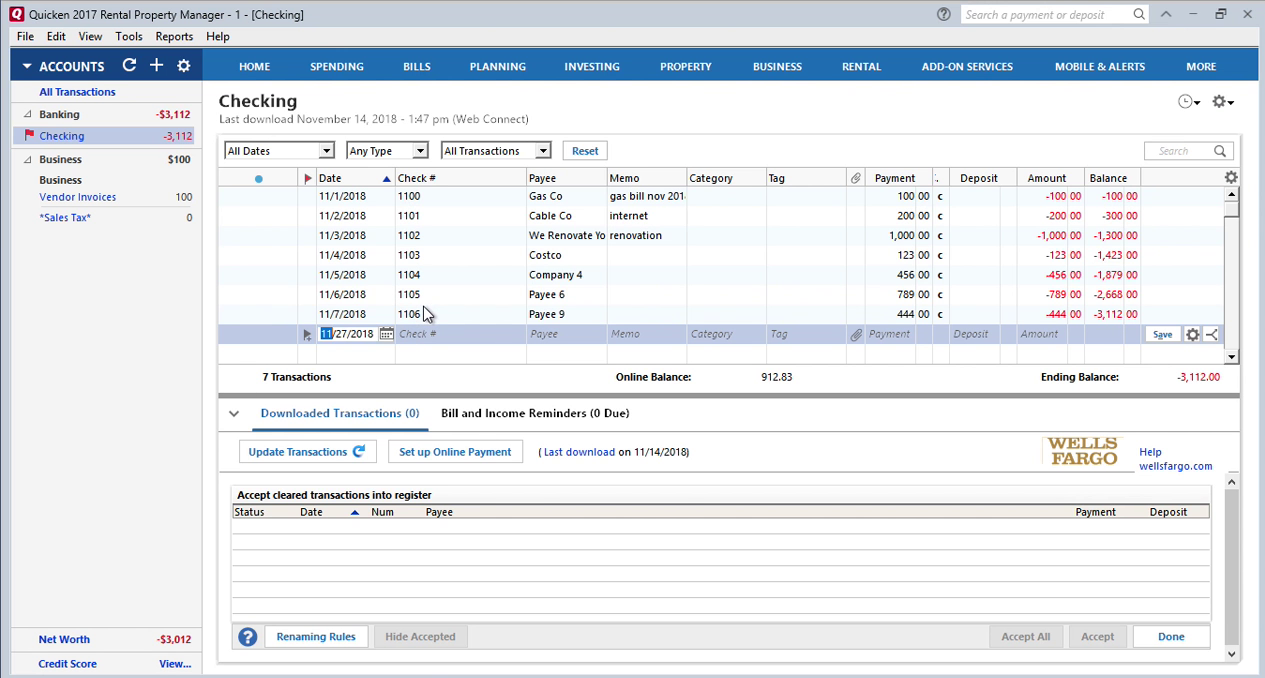This screenshot has width=1265, height=678.
Task: Open the Reports menu
Action: [174, 36]
